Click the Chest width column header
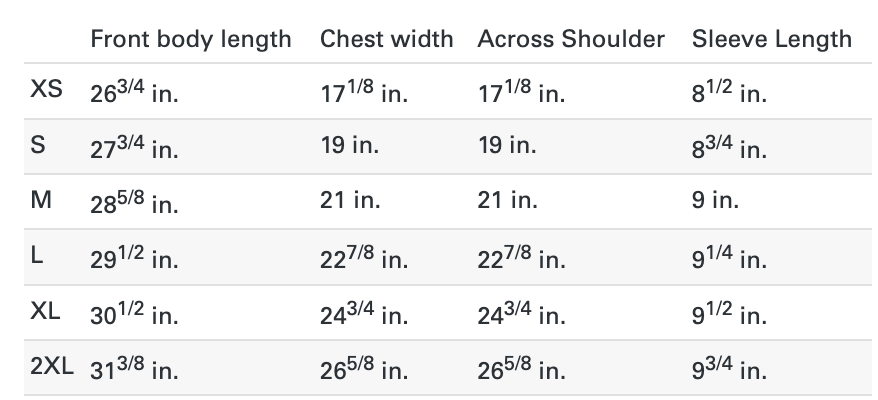This screenshot has height=400, width=878. click(x=386, y=39)
